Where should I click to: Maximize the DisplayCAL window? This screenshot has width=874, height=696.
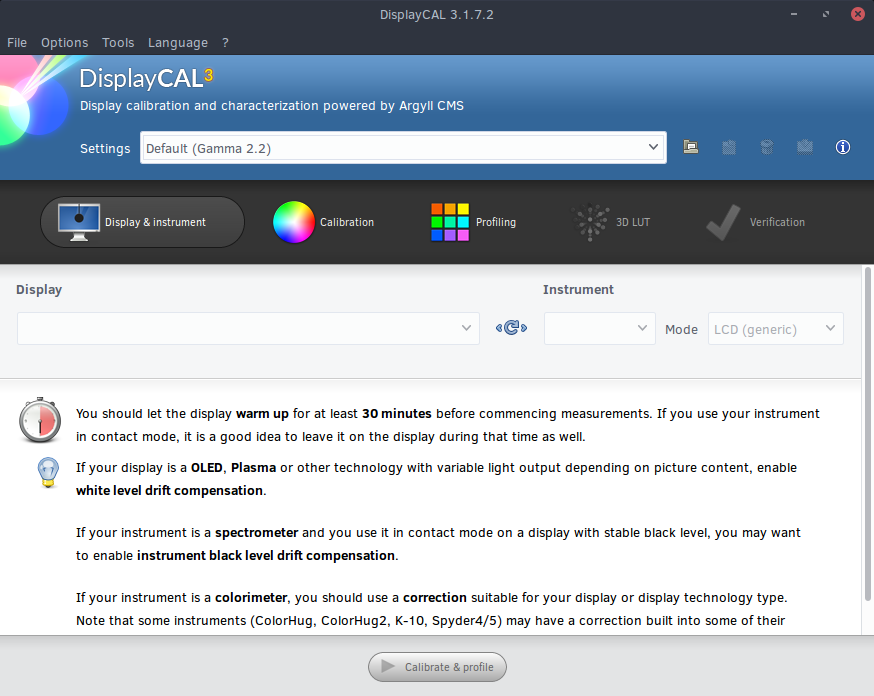click(x=826, y=14)
